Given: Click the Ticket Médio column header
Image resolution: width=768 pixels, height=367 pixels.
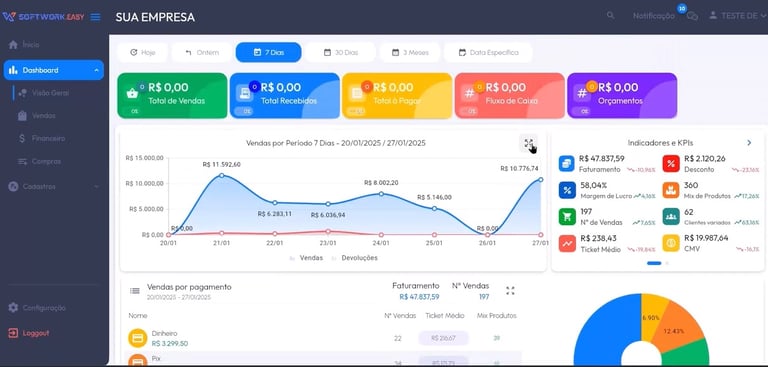Looking at the screenshot, I should point(445,316).
